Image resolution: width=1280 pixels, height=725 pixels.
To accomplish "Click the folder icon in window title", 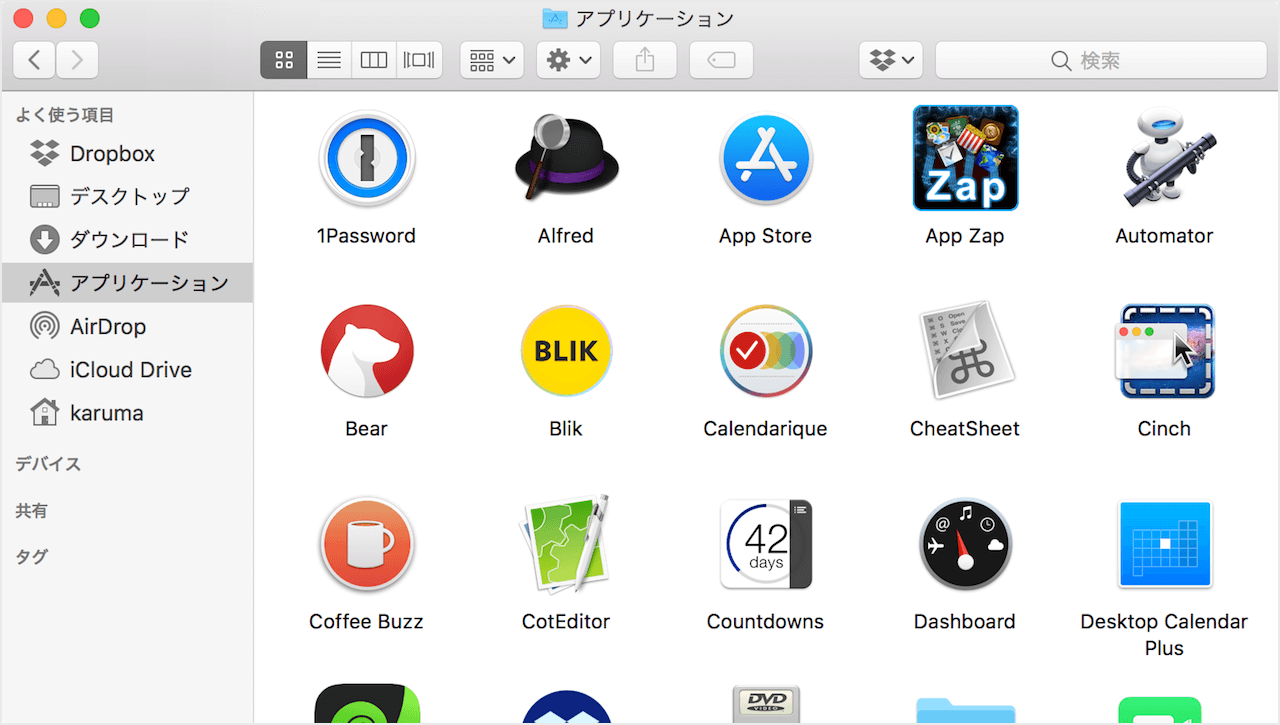I will (554, 18).
